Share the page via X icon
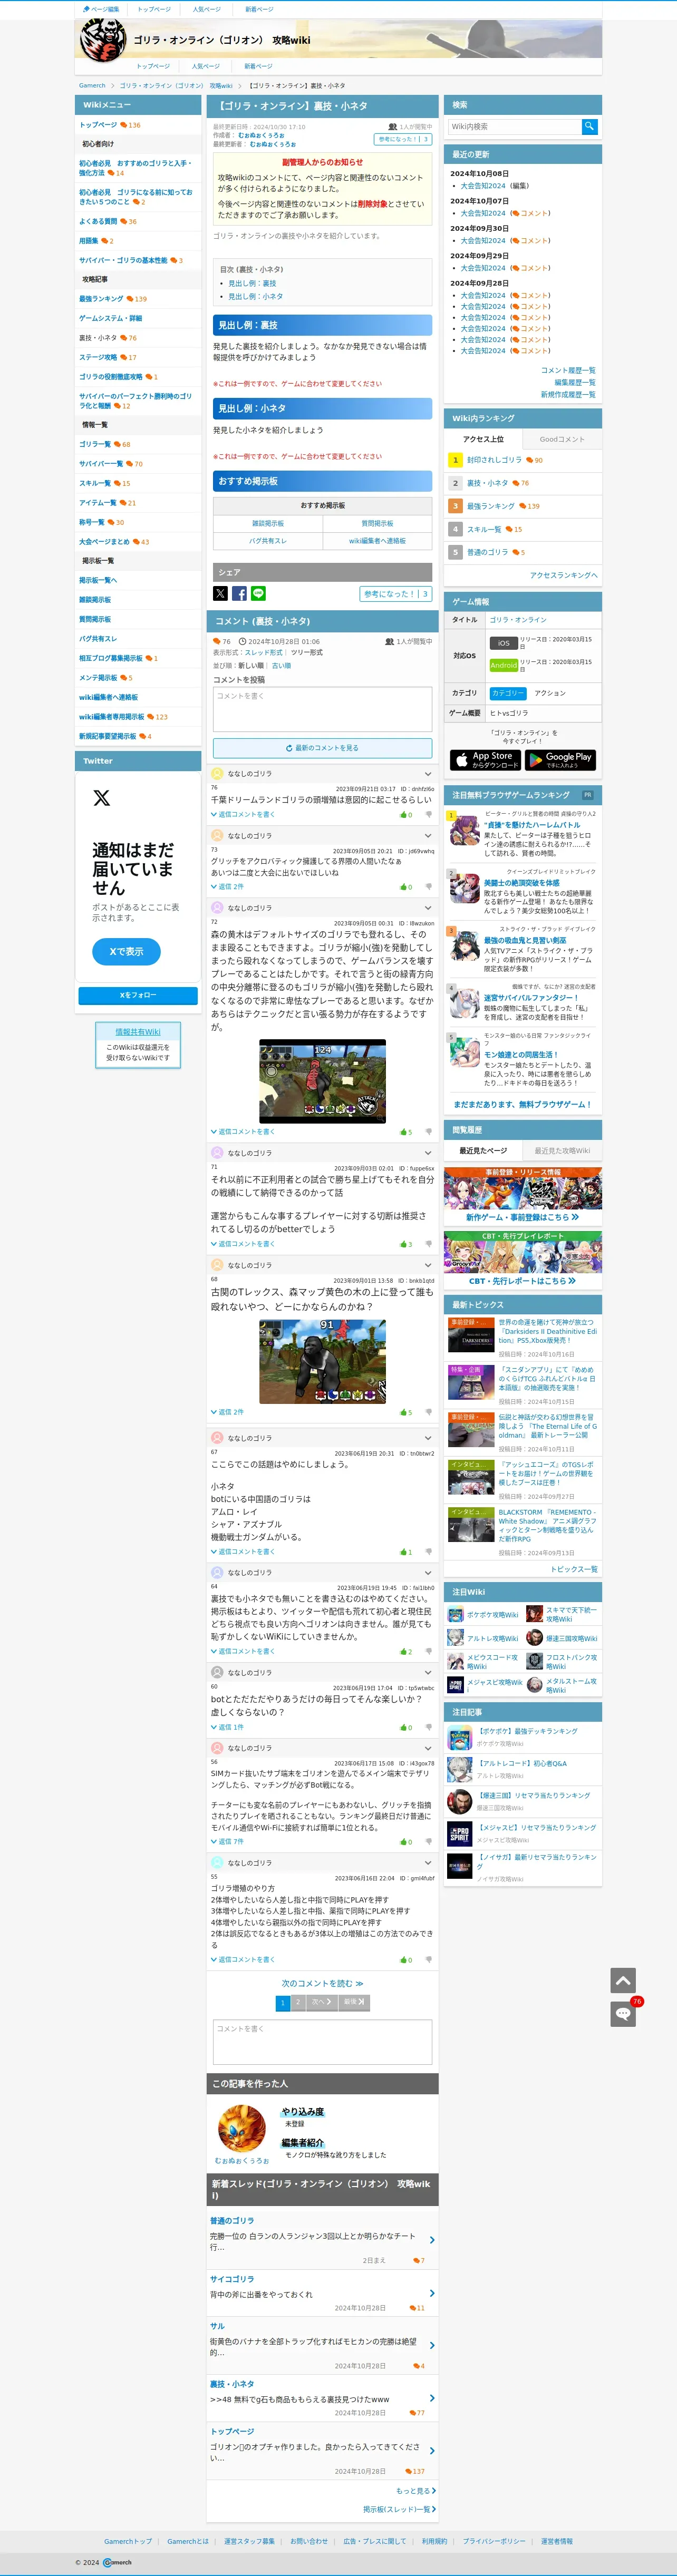This screenshot has width=677, height=2576. point(220,594)
